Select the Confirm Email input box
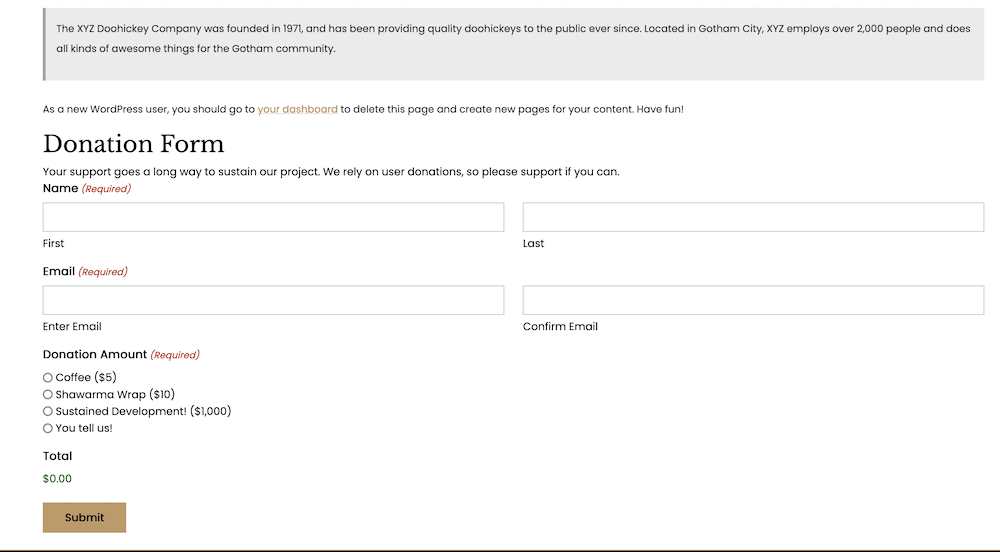 (x=753, y=300)
